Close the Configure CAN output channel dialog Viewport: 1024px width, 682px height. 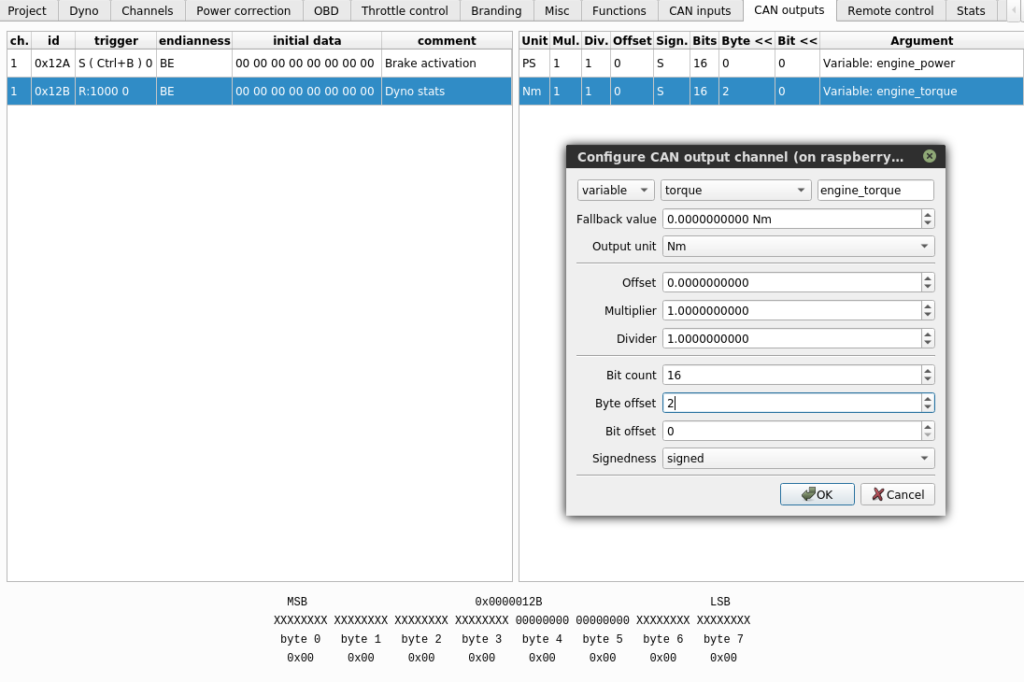point(929,156)
